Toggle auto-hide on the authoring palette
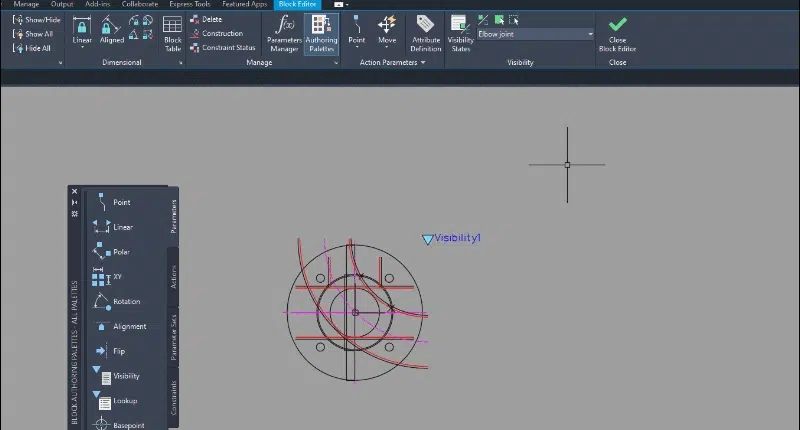The width and height of the screenshot is (800, 430). tap(74, 203)
